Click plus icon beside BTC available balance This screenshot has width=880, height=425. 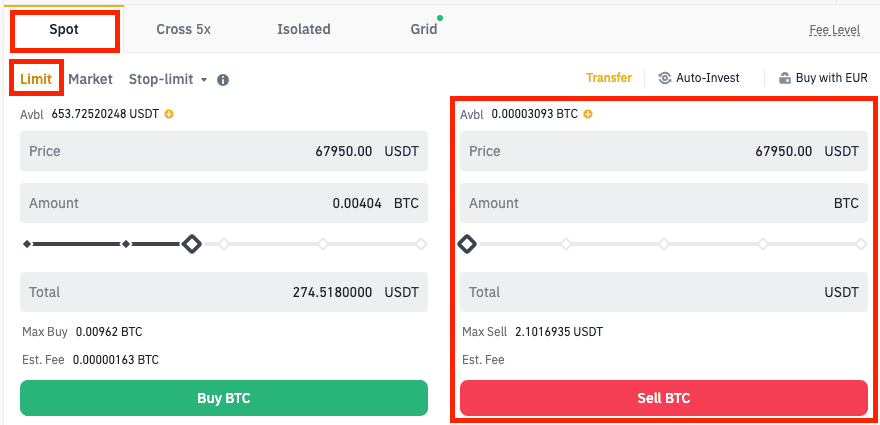(x=588, y=114)
